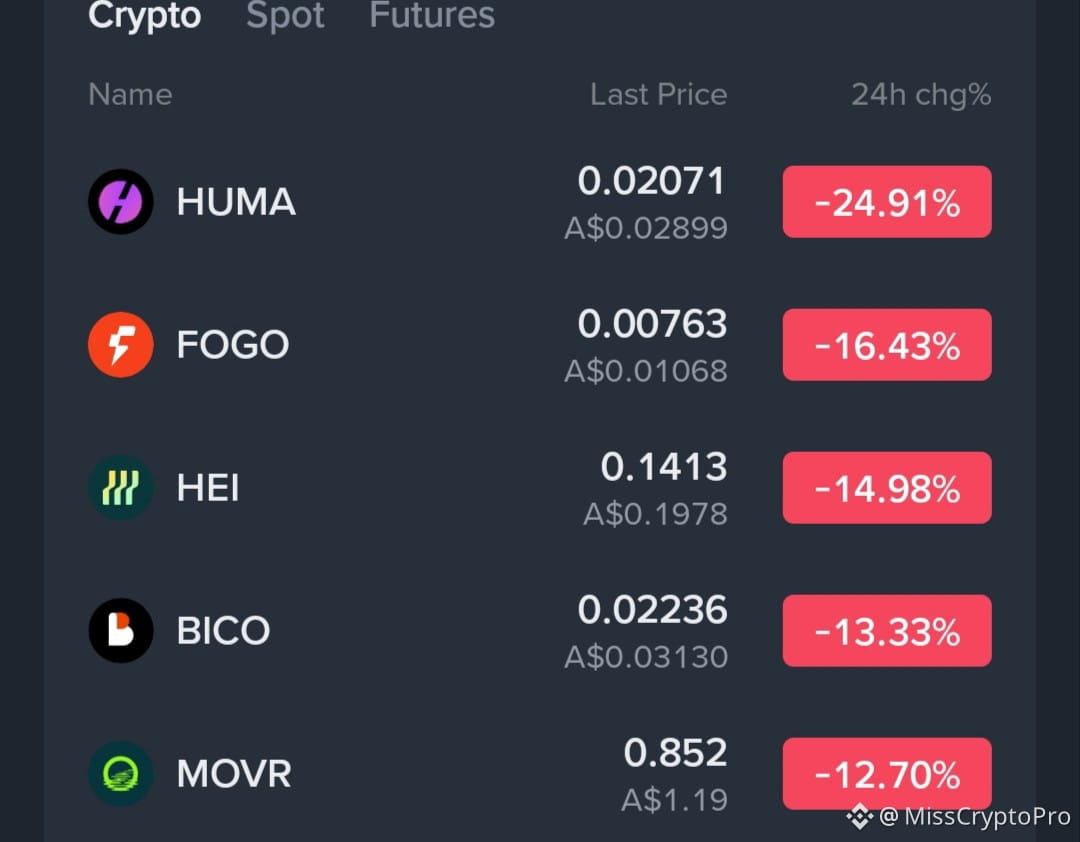Open the HUMA coin icon
This screenshot has height=842, width=1080.
[x=121, y=202]
